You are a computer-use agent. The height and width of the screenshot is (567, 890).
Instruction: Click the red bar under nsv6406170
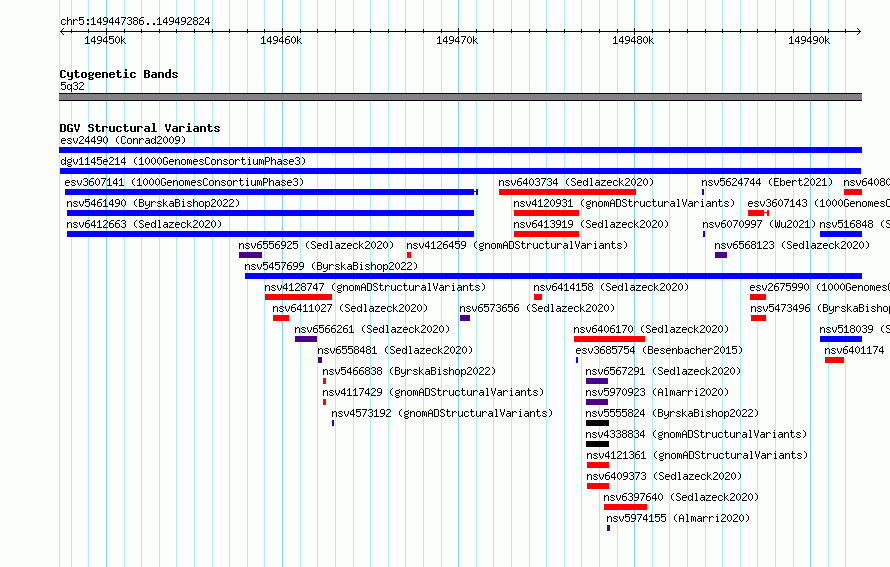[x=609, y=339]
